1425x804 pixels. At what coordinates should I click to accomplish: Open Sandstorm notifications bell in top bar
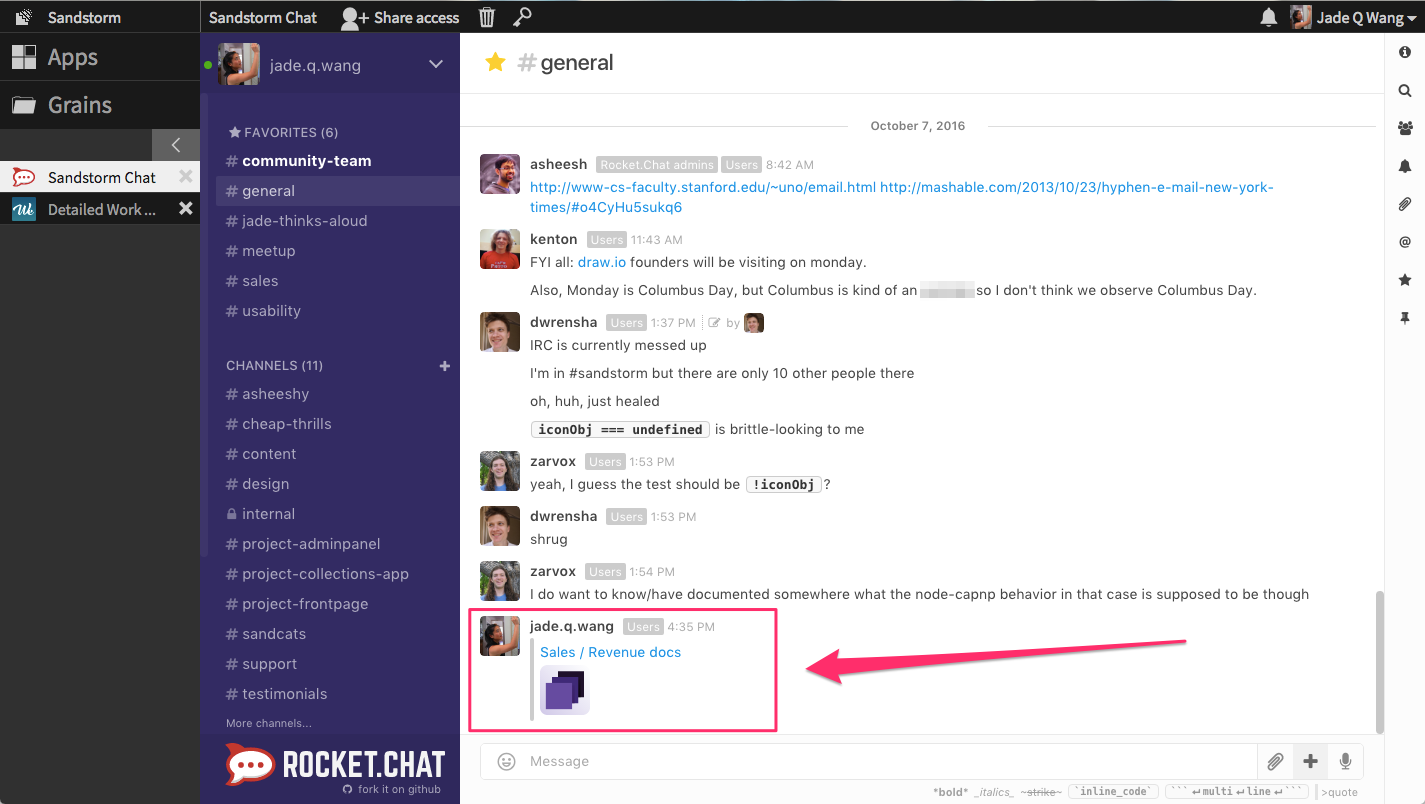[1268, 17]
